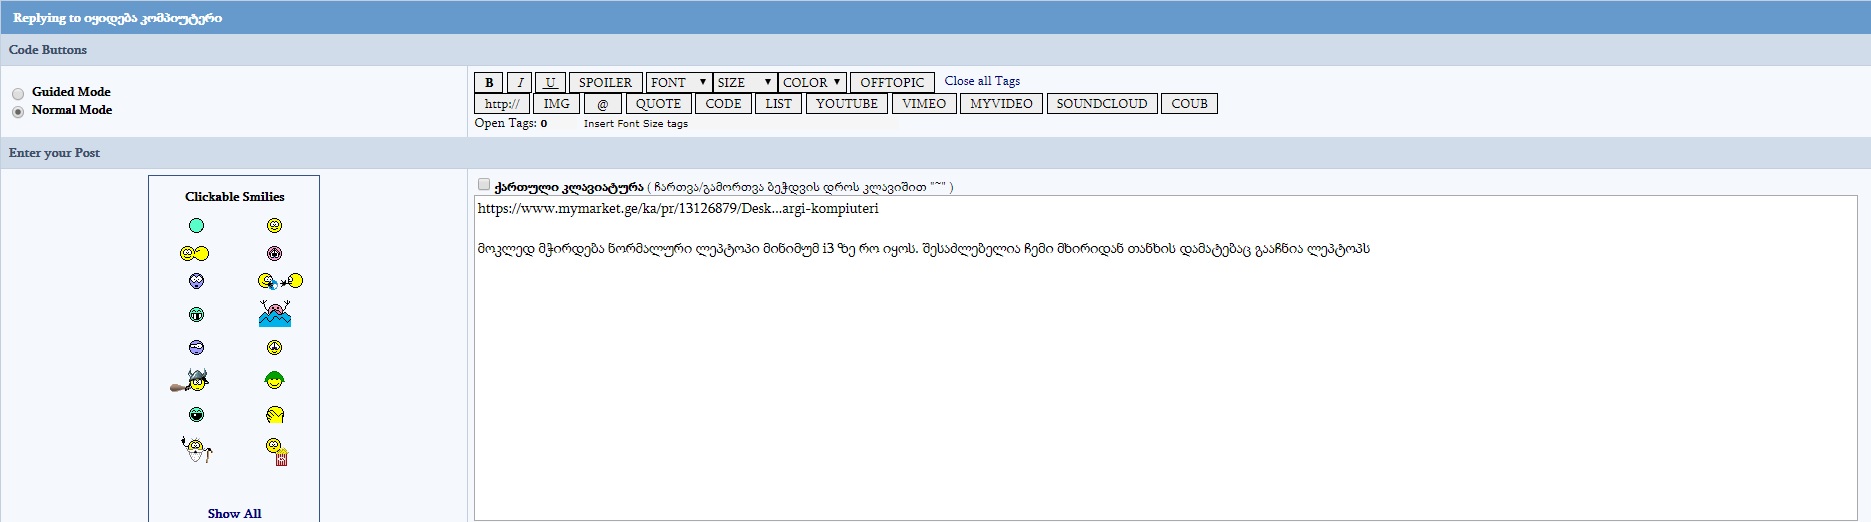Insert the yellow smiling face smiley
This screenshot has height=522, width=1871.
click(274, 226)
